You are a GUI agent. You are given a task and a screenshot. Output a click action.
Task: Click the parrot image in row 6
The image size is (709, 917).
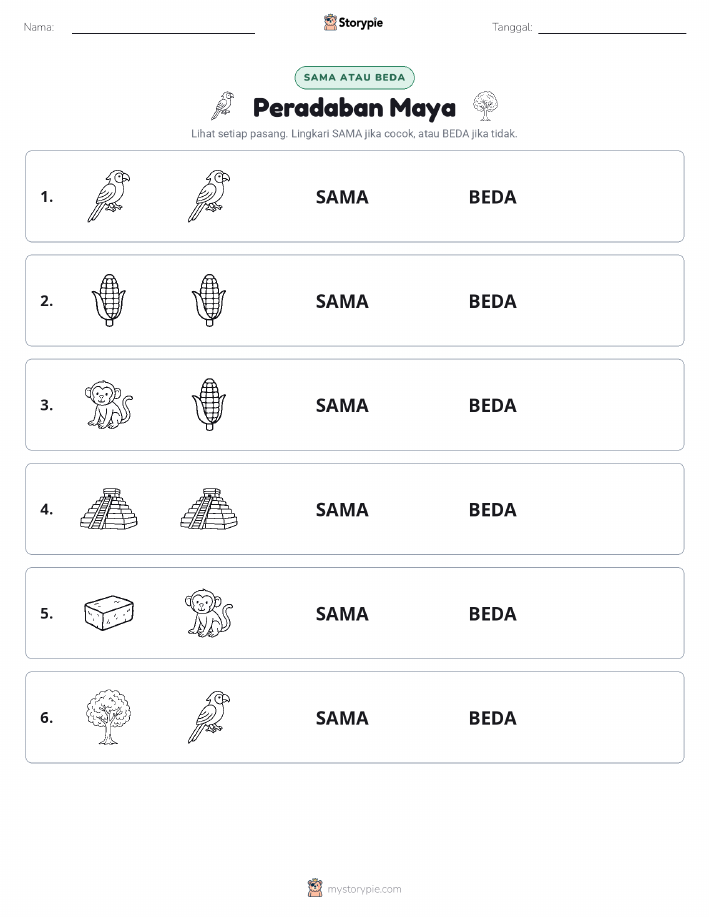209,717
